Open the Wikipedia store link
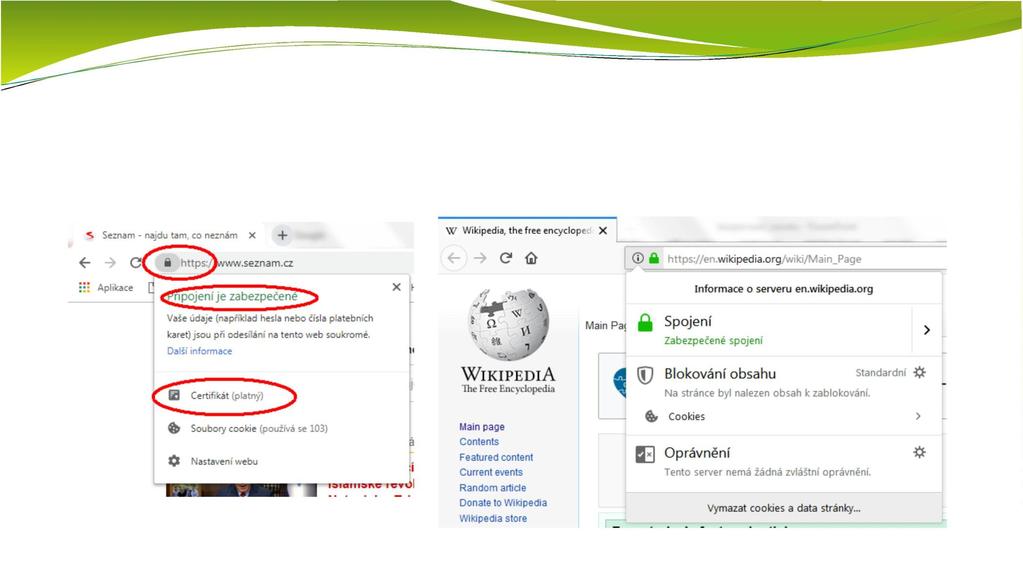The height and width of the screenshot is (566, 1023). [493, 518]
